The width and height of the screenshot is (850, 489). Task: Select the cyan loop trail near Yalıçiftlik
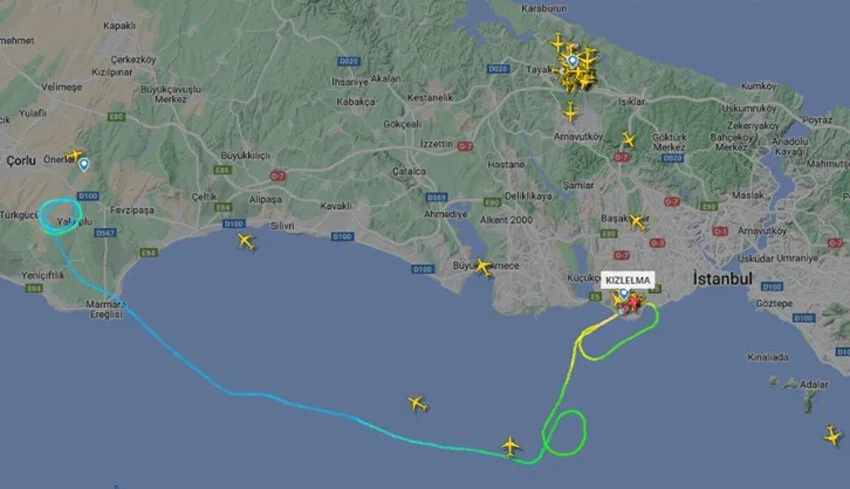click(x=60, y=216)
